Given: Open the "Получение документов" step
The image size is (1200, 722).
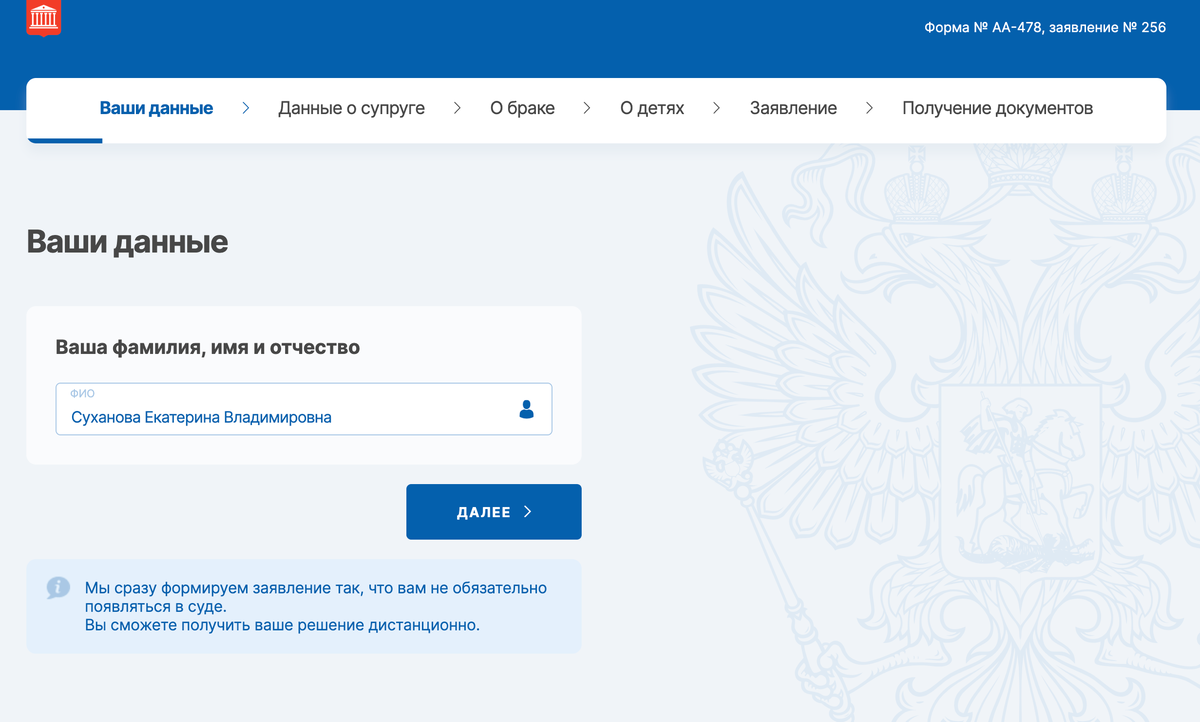Looking at the screenshot, I should click(x=998, y=108).
